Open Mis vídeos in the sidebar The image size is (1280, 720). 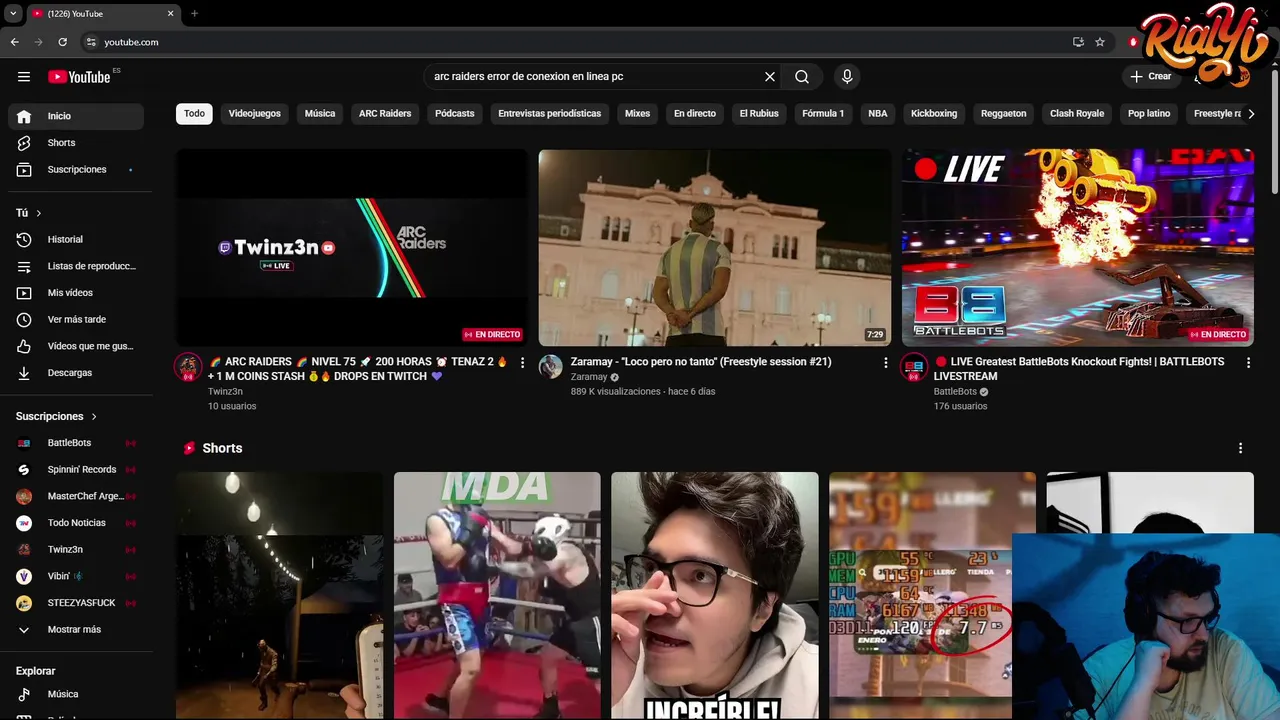coord(76,293)
